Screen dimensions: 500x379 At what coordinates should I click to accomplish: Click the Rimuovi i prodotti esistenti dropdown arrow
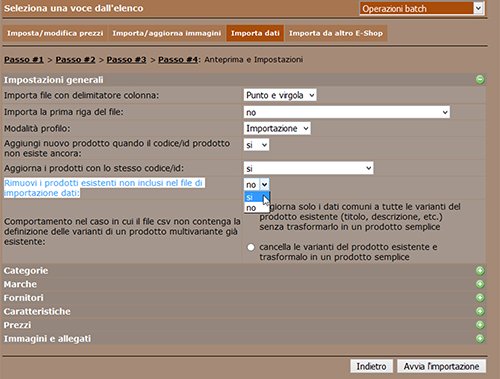tap(264, 184)
